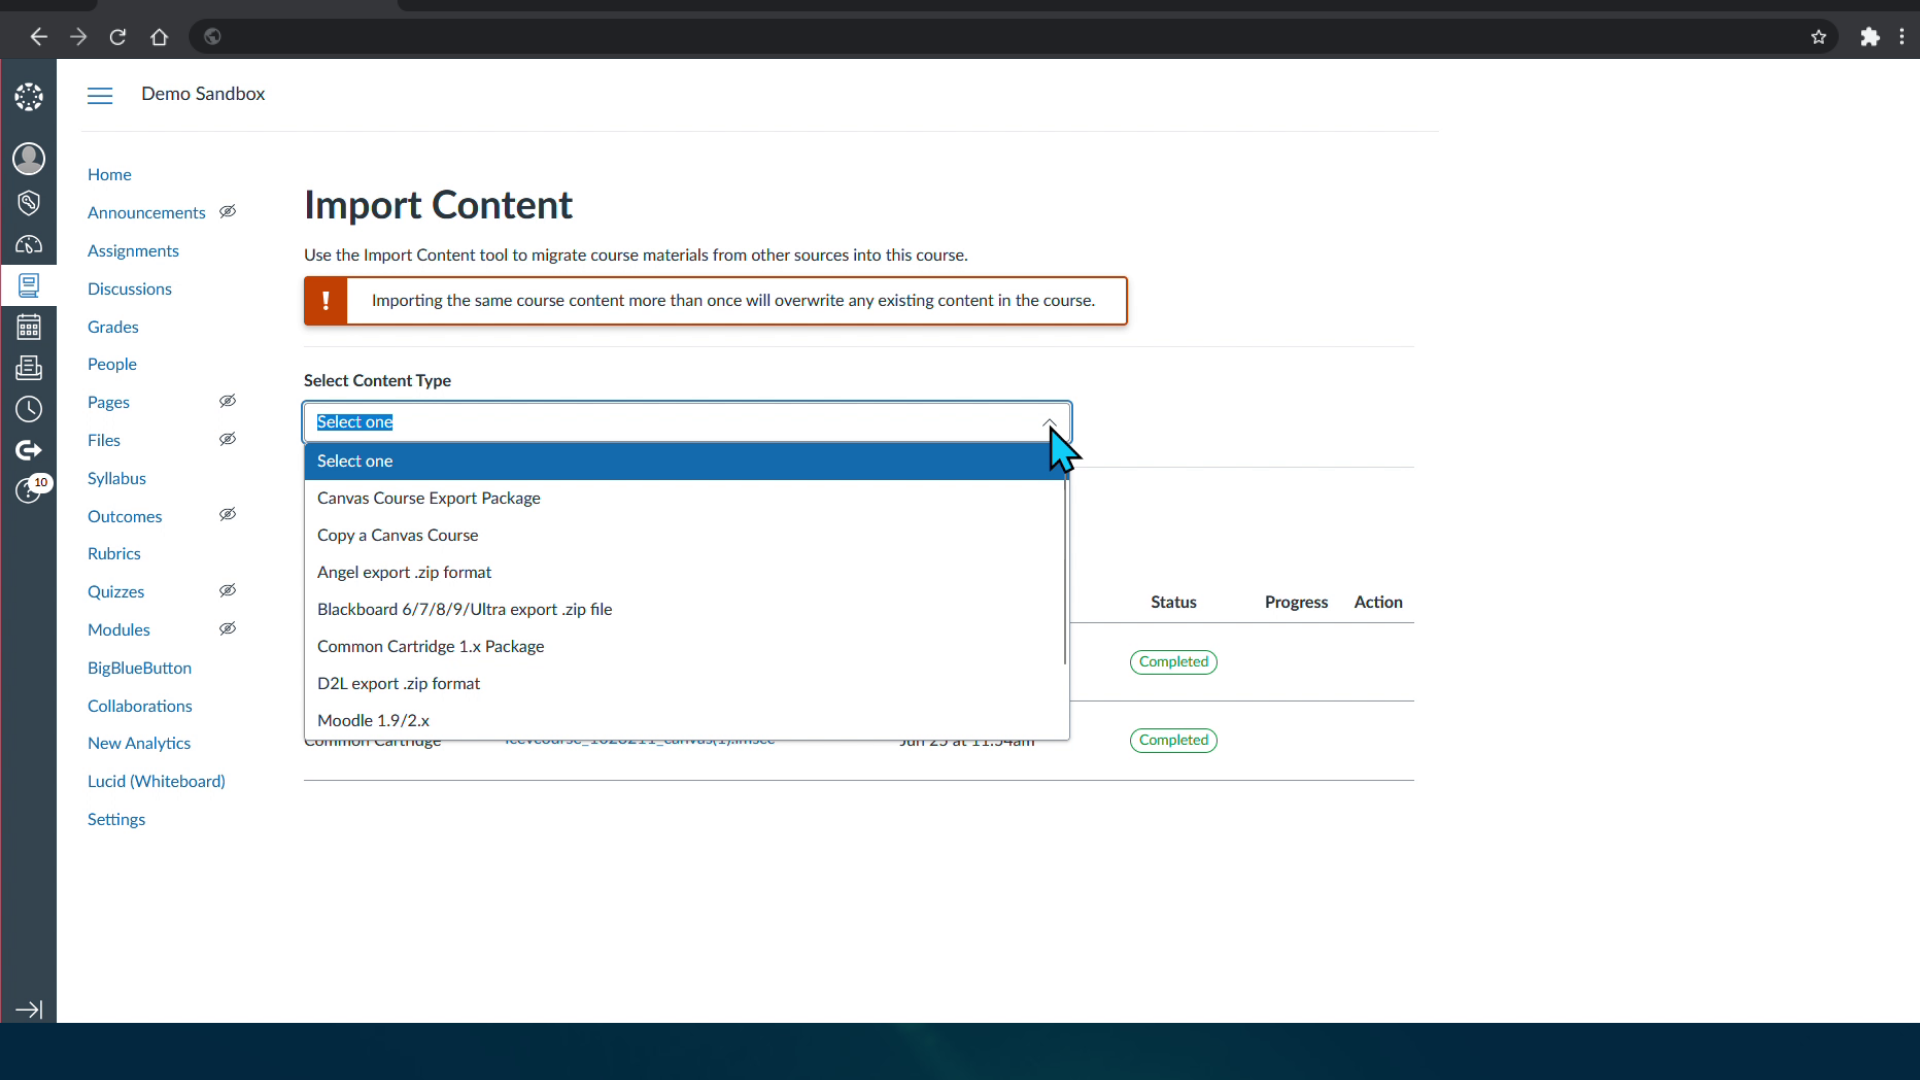Click hidden-eye icon beside Pages
Viewport: 1920px width, 1080px height.
point(228,401)
